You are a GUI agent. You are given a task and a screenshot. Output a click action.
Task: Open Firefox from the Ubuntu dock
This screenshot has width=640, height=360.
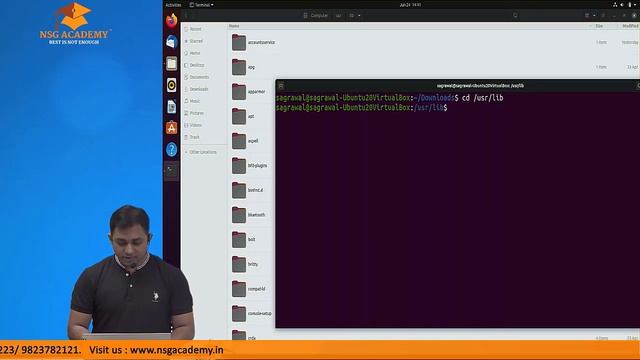(171, 20)
